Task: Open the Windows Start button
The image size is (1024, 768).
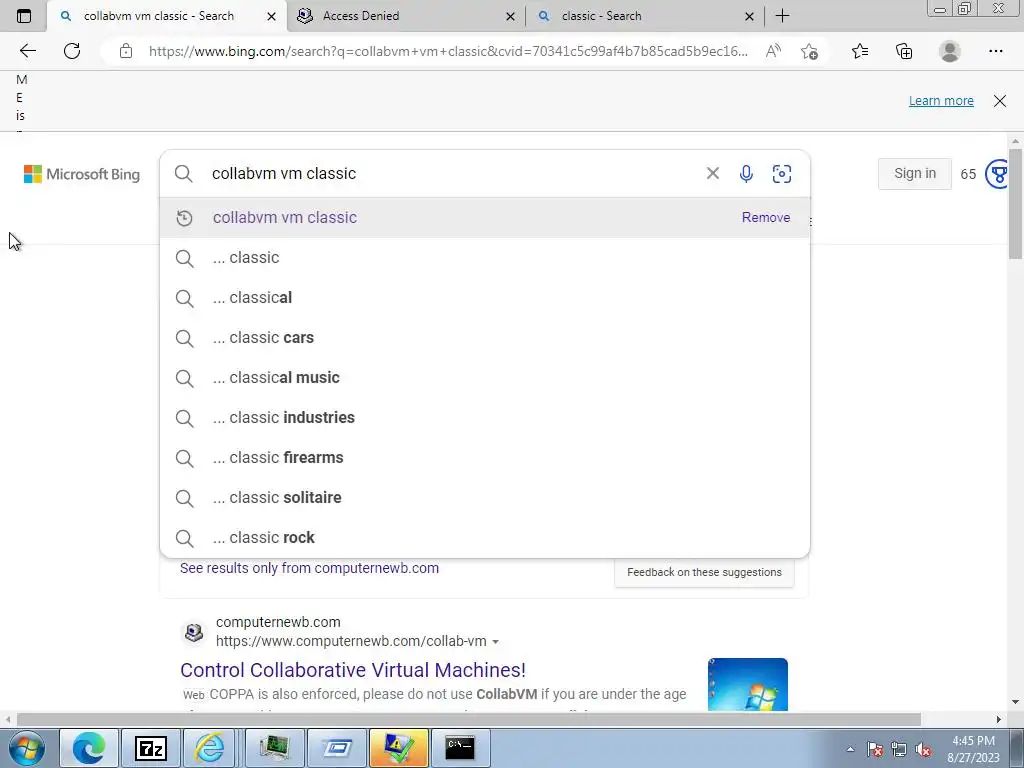Action: (x=27, y=748)
